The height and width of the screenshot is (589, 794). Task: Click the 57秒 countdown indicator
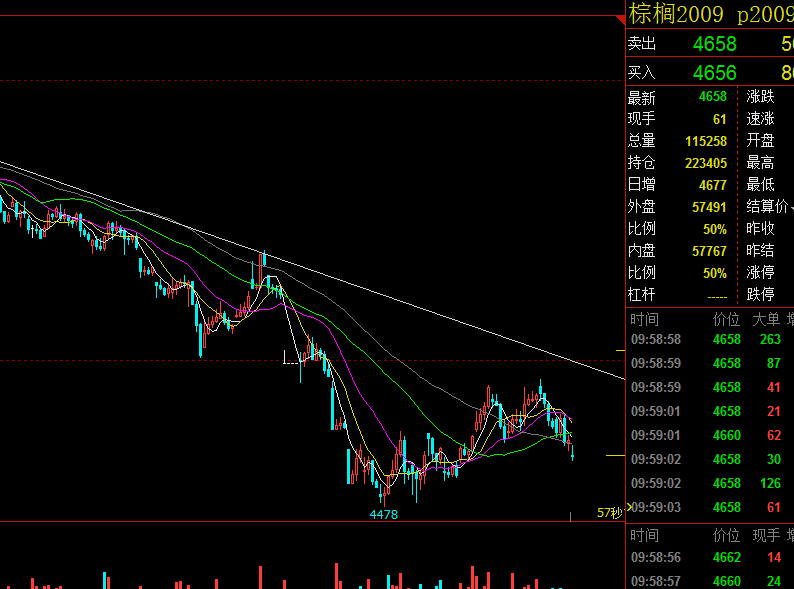coord(609,513)
